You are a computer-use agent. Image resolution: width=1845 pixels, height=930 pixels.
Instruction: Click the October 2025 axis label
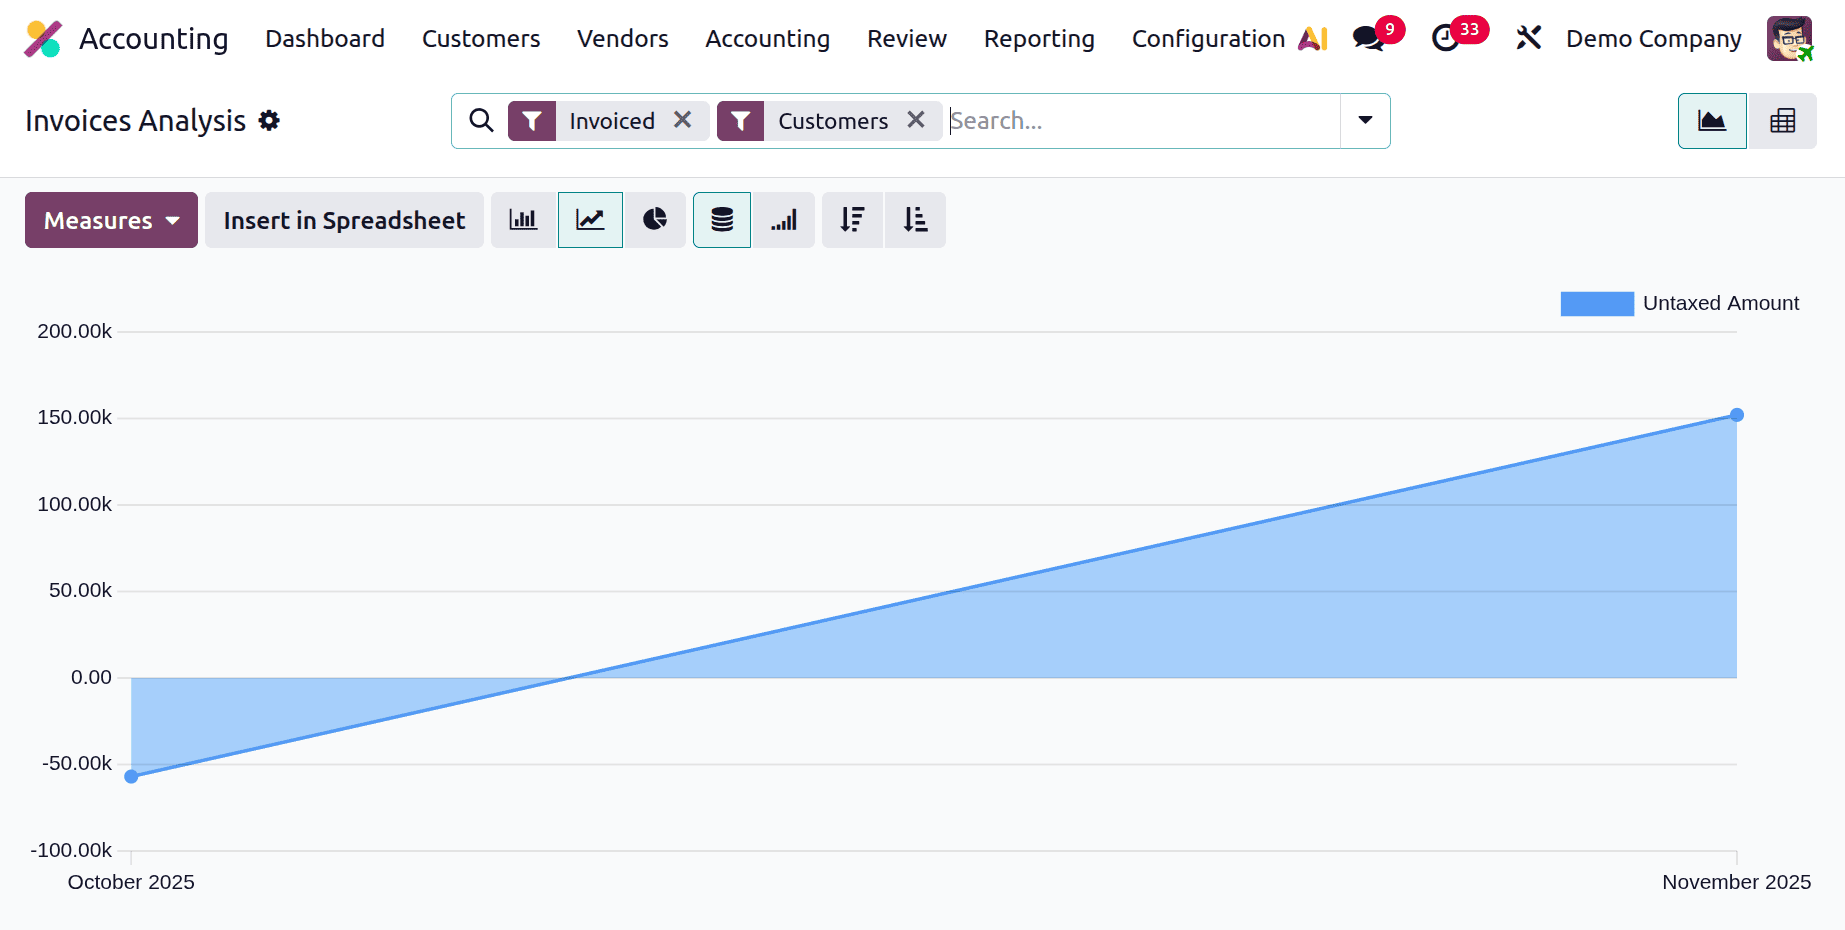[131, 882]
